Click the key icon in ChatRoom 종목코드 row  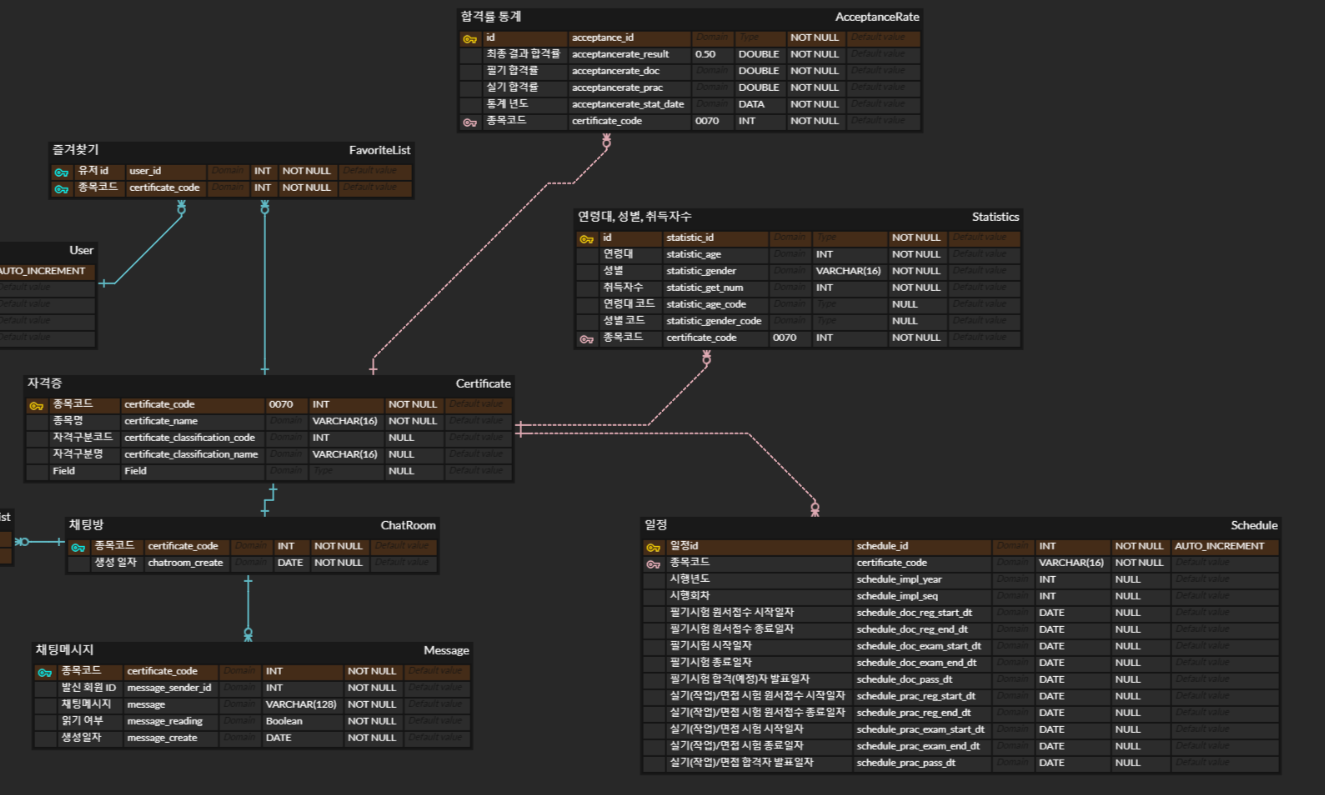[x=78, y=547]
